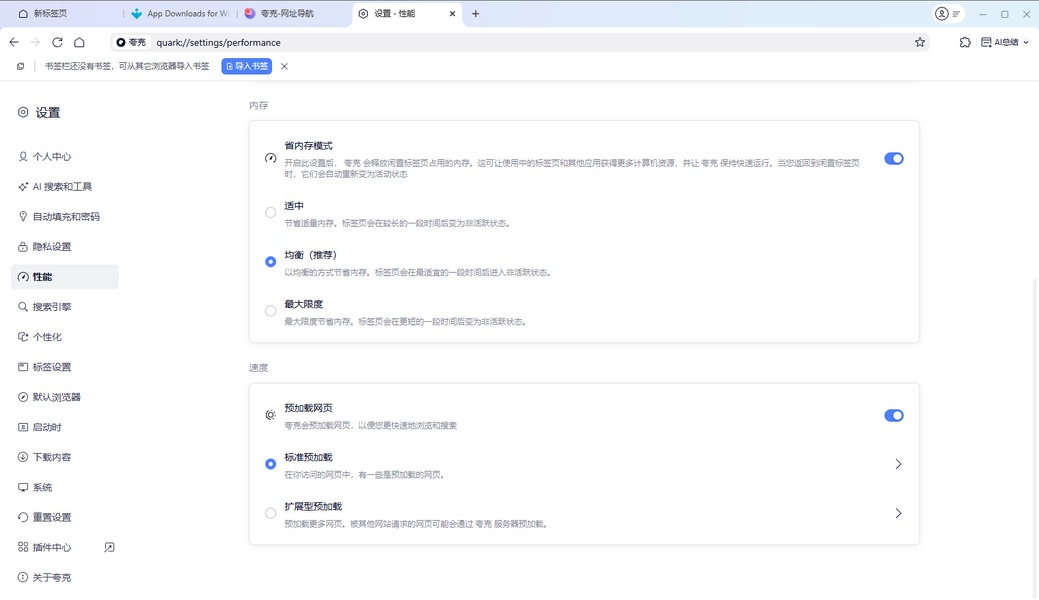The height and width of the screenshot is (600, 1039).
Task: Click the external link icon beside 插件中心
Action: (109, 547)
